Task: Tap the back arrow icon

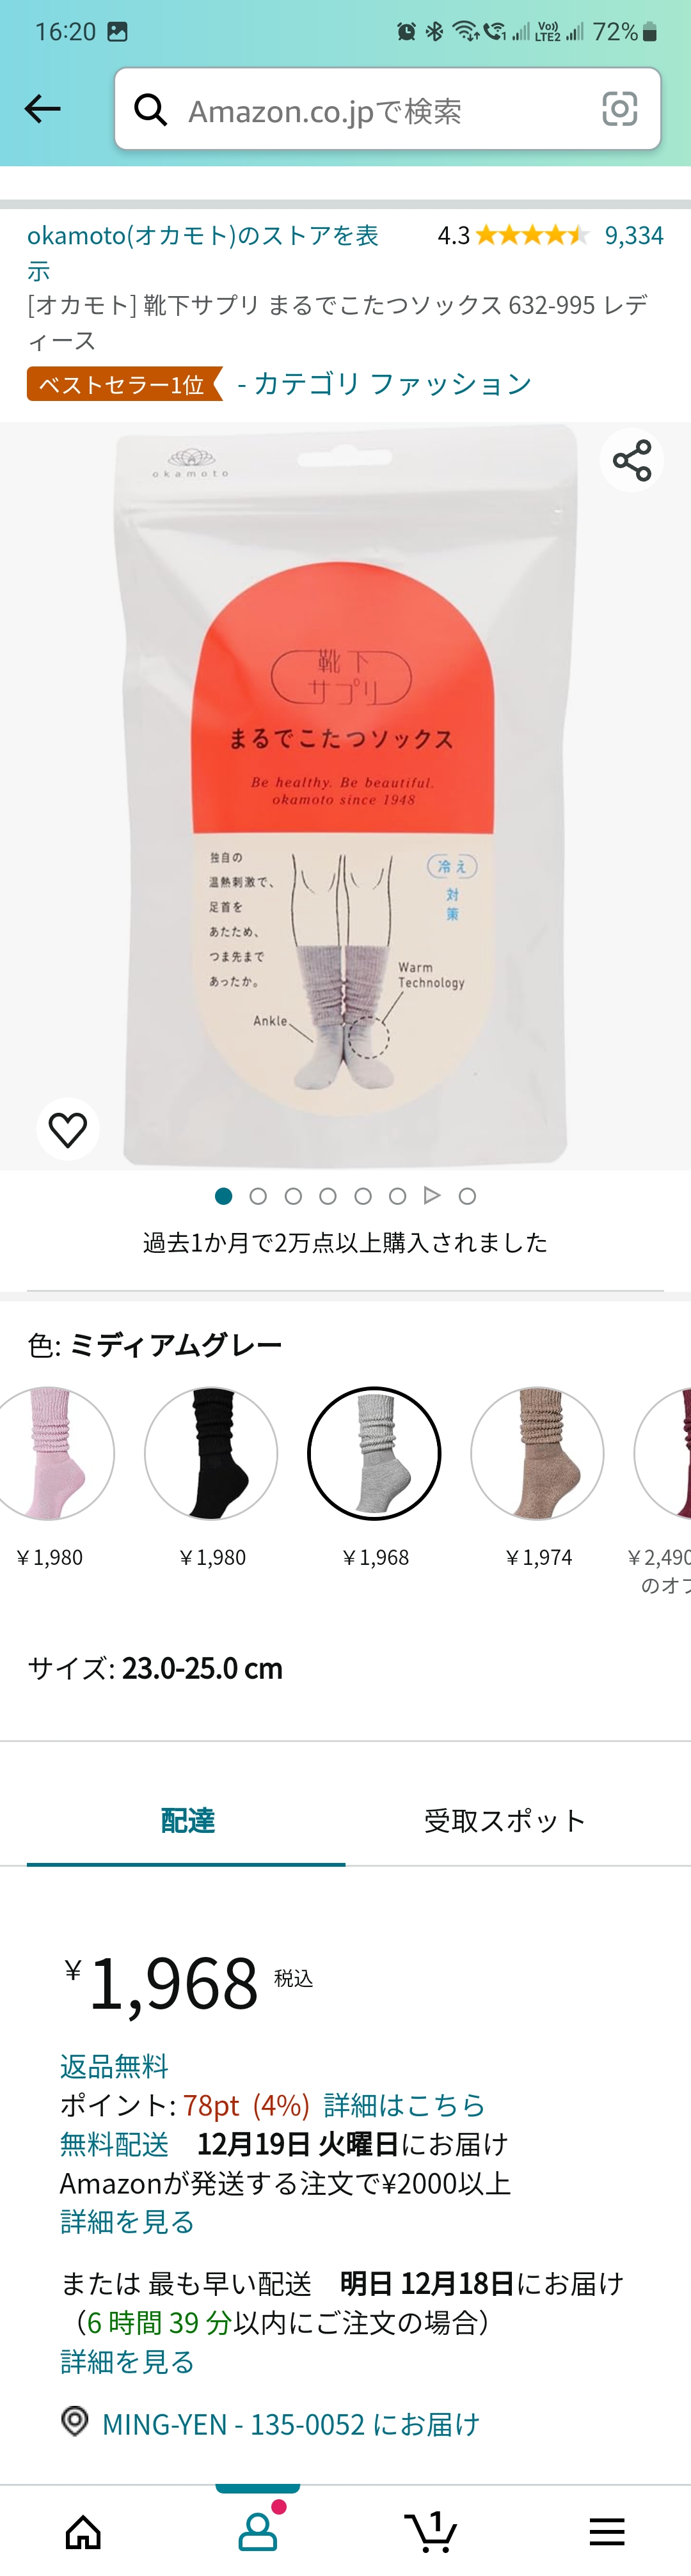Action: (x=42, y=108)
